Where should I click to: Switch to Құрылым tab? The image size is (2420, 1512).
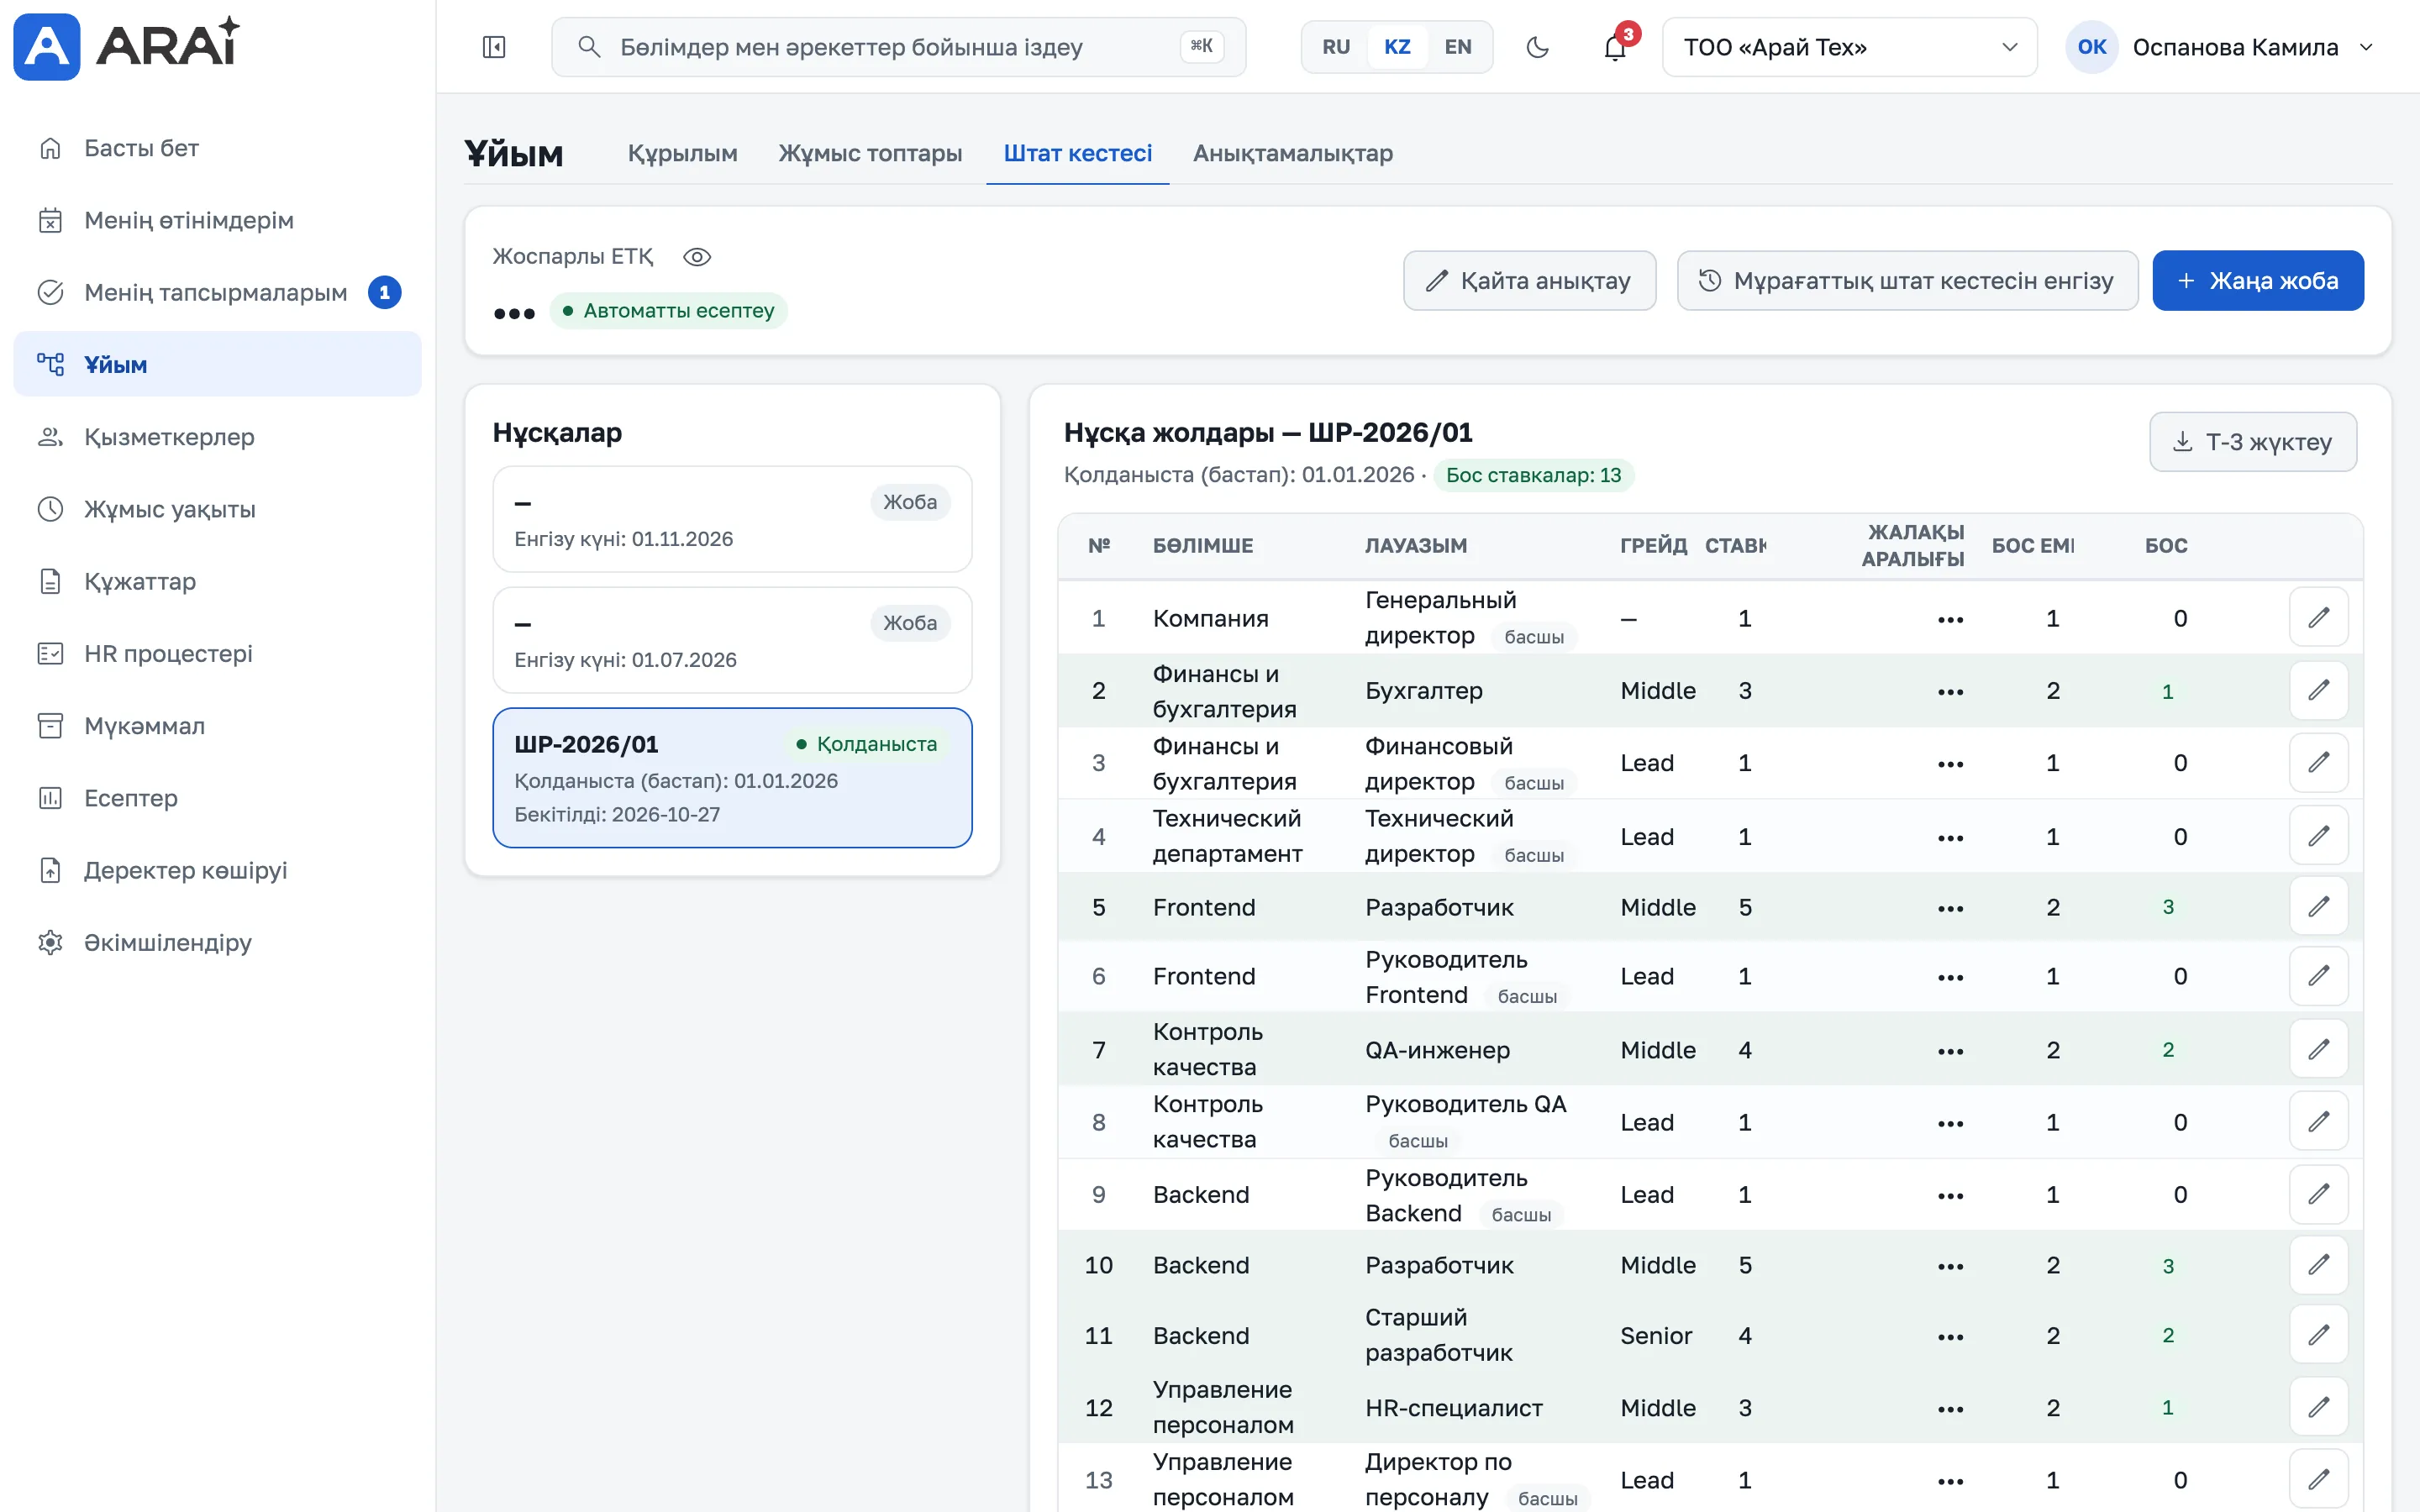click(x=683, y=153)
